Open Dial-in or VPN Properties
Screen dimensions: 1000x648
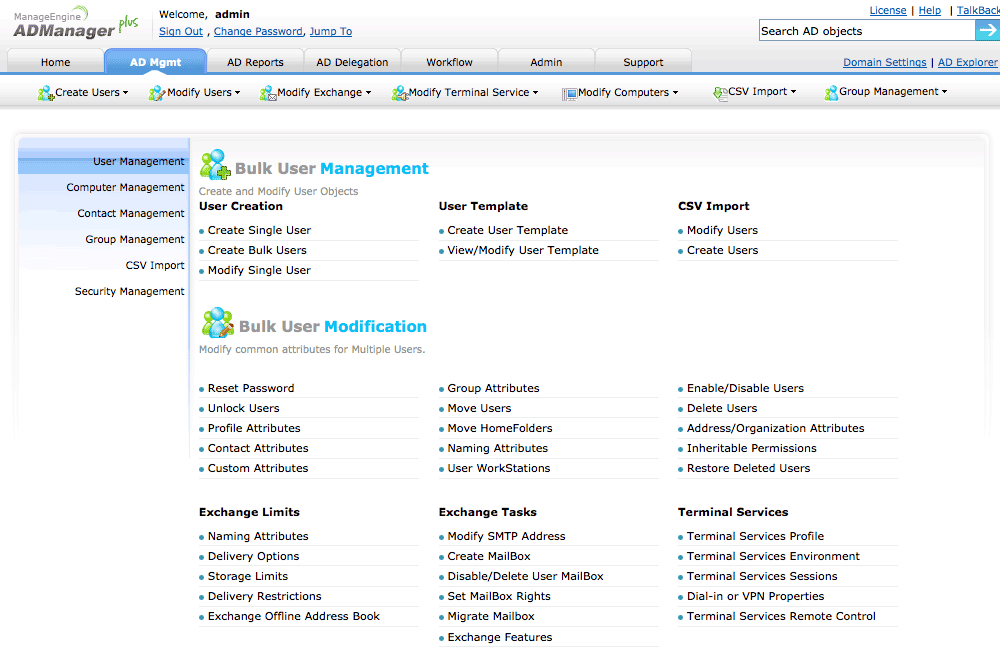click(755, 596)
